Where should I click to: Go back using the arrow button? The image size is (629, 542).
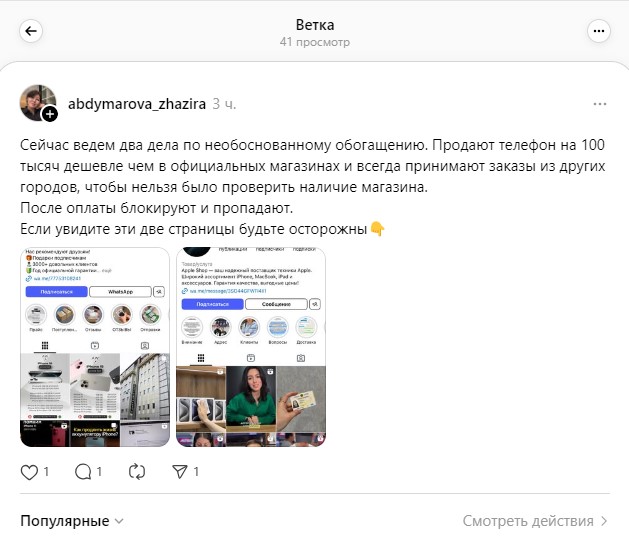pos(31,31)
